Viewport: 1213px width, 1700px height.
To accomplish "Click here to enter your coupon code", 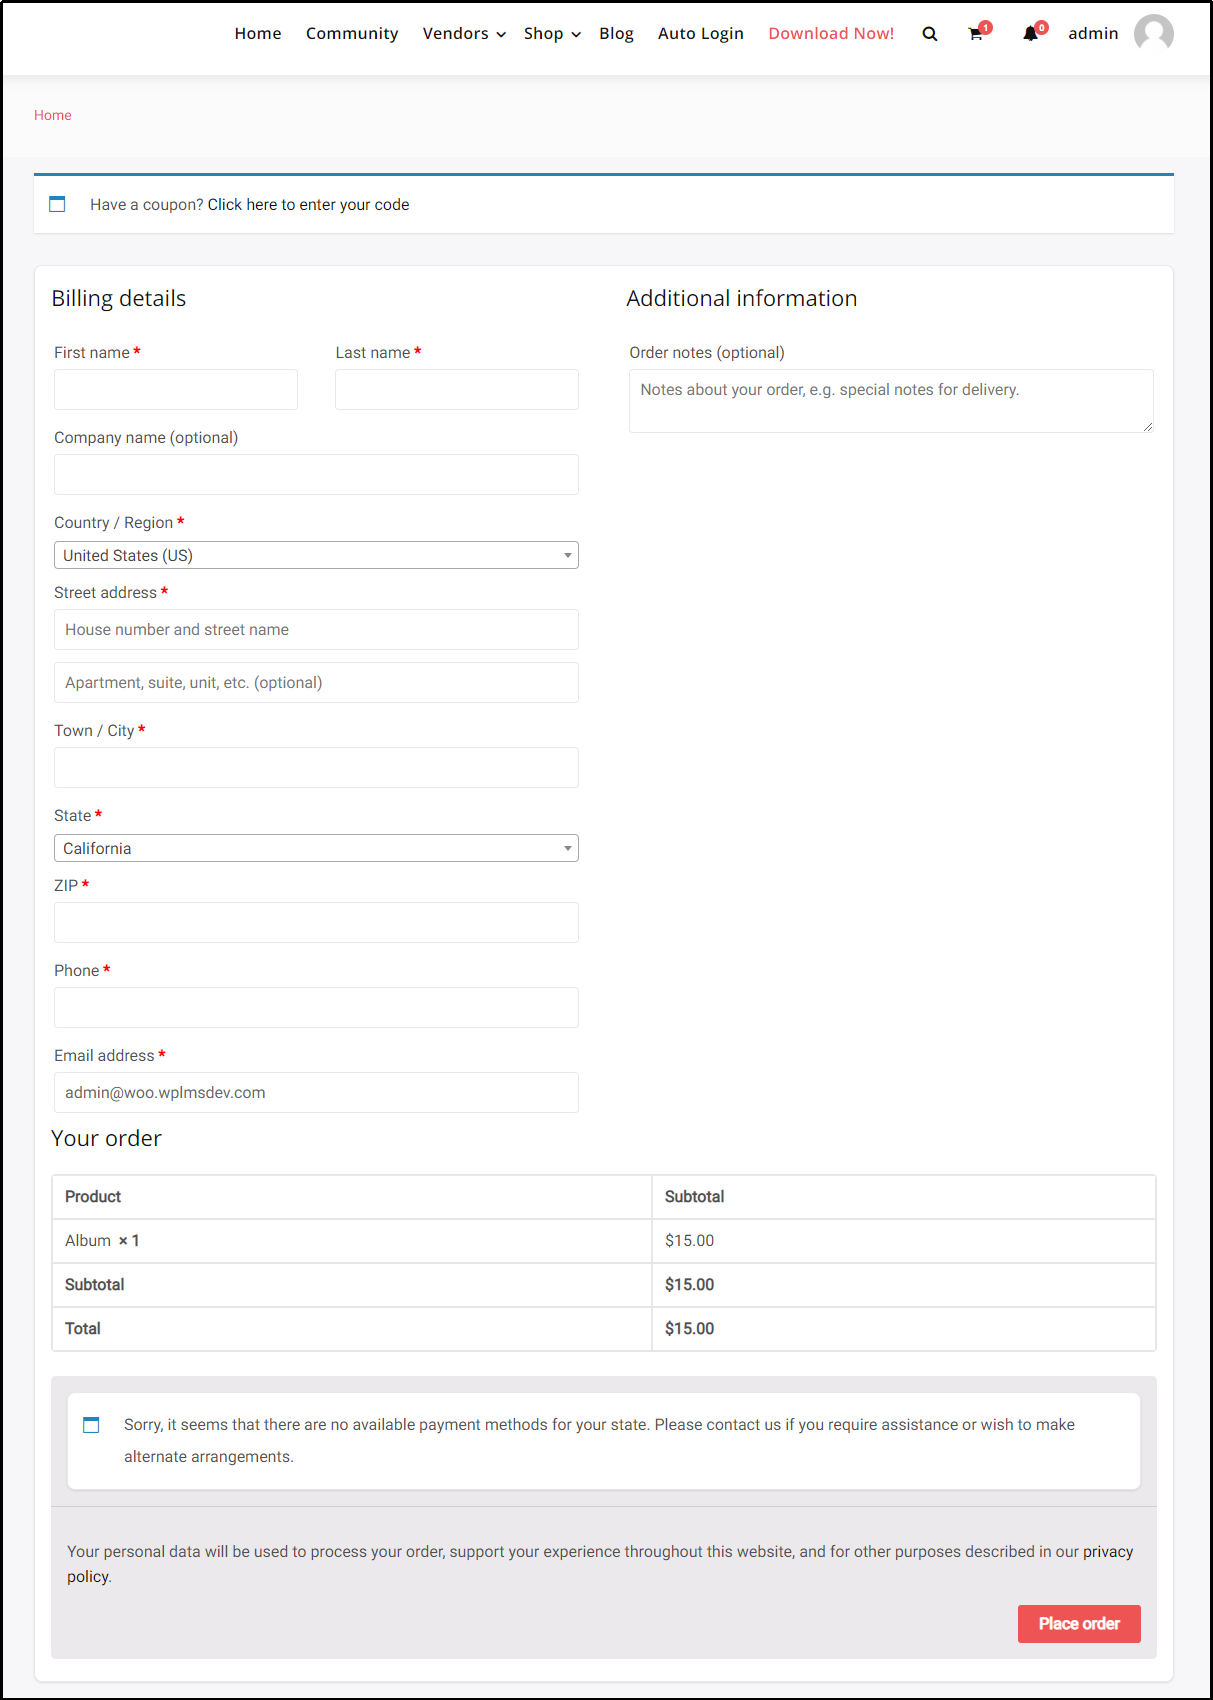I will (x=308, y=204).
